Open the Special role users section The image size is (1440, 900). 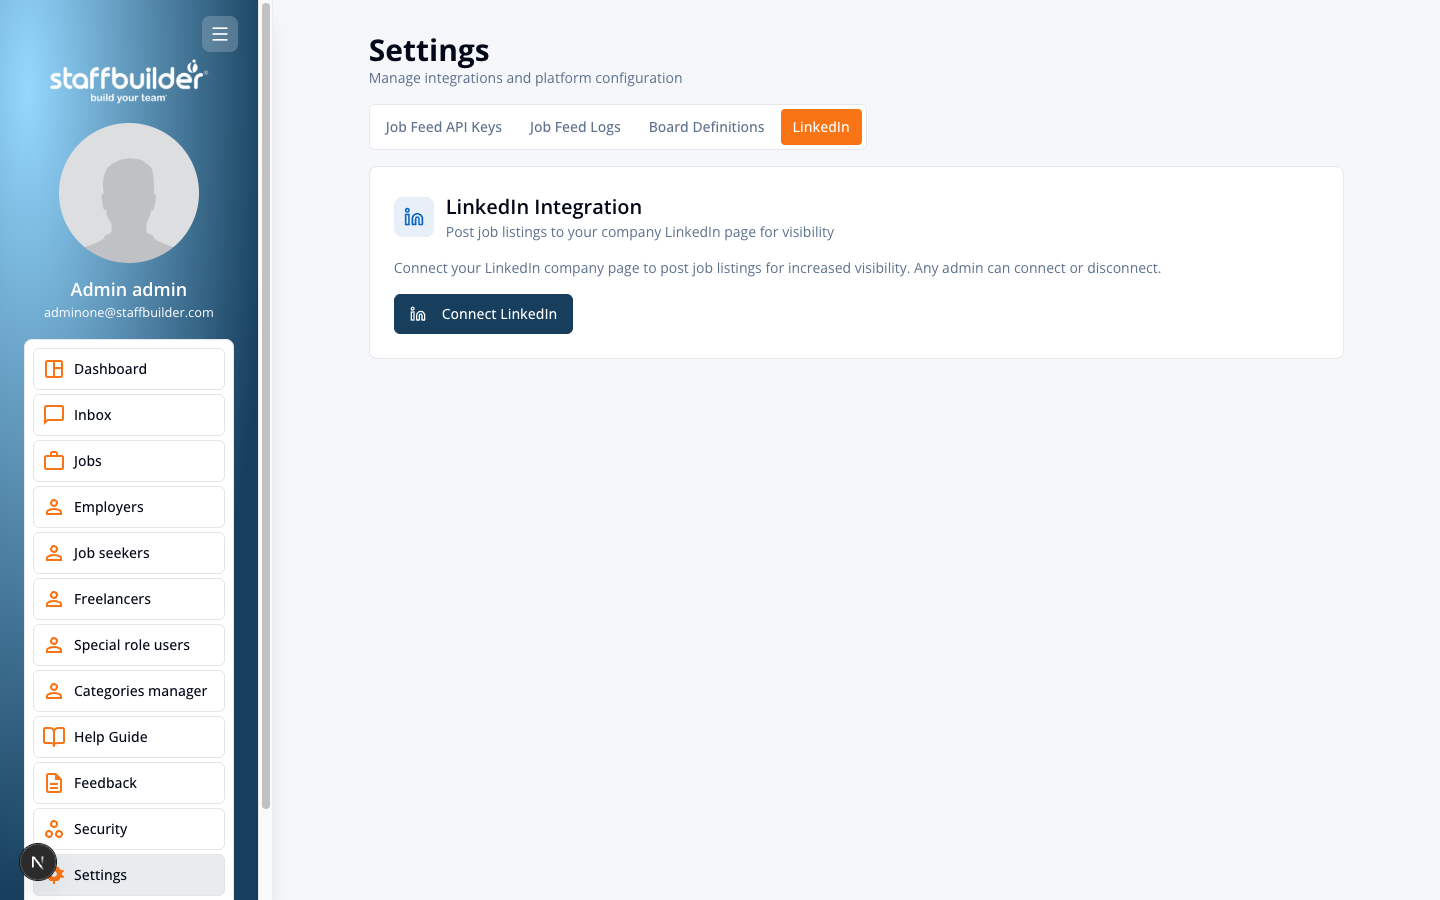click(x=129, y=645)
